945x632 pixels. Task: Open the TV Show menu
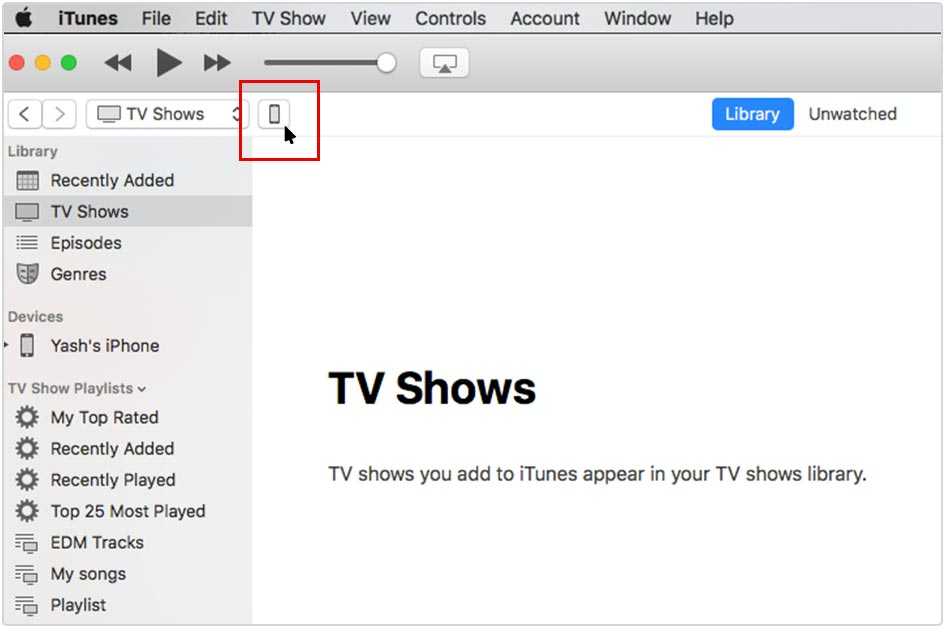point(289,18)
